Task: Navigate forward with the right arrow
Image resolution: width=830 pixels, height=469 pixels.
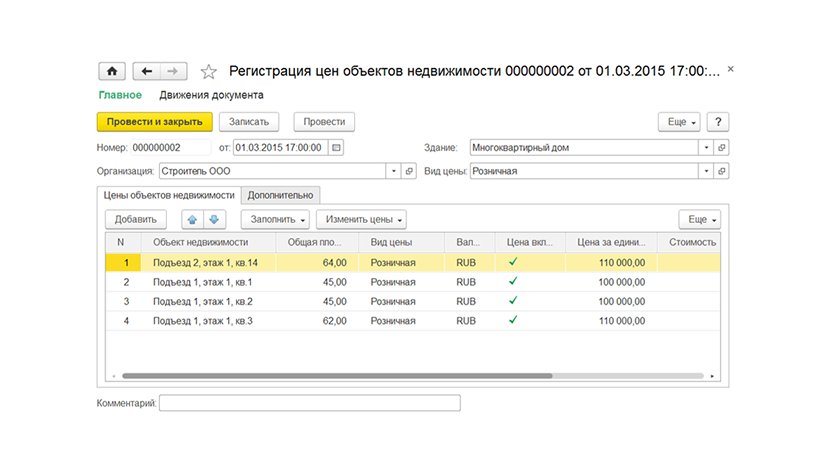Action: point(173,71)
